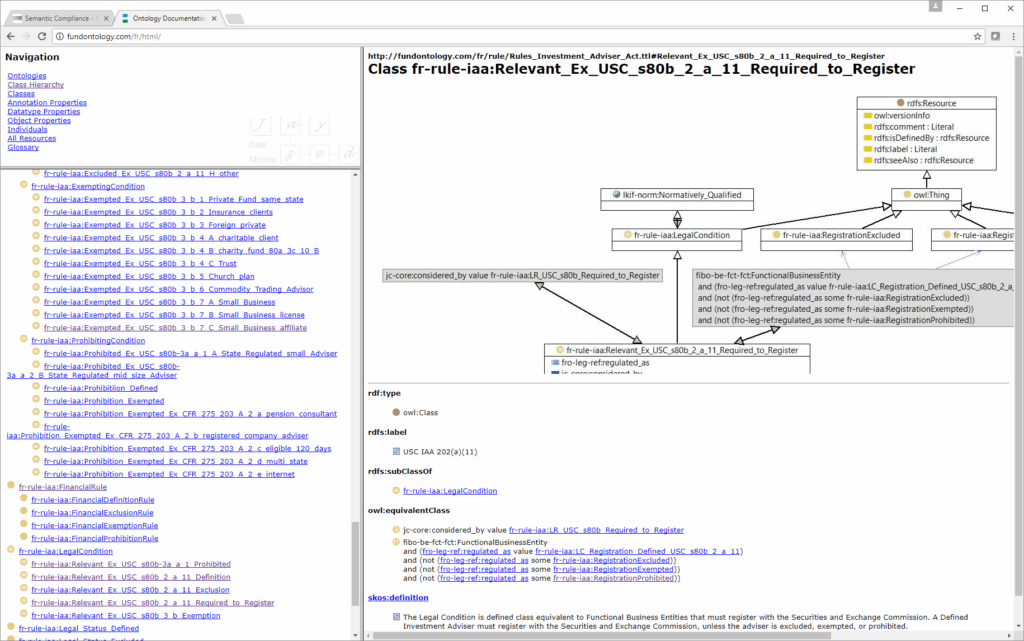This screenshot has height=641, width=1024.
Task: Select fr-rule-iaa:ProhibitingCondition in the tree
Action: tap(88, 341)
